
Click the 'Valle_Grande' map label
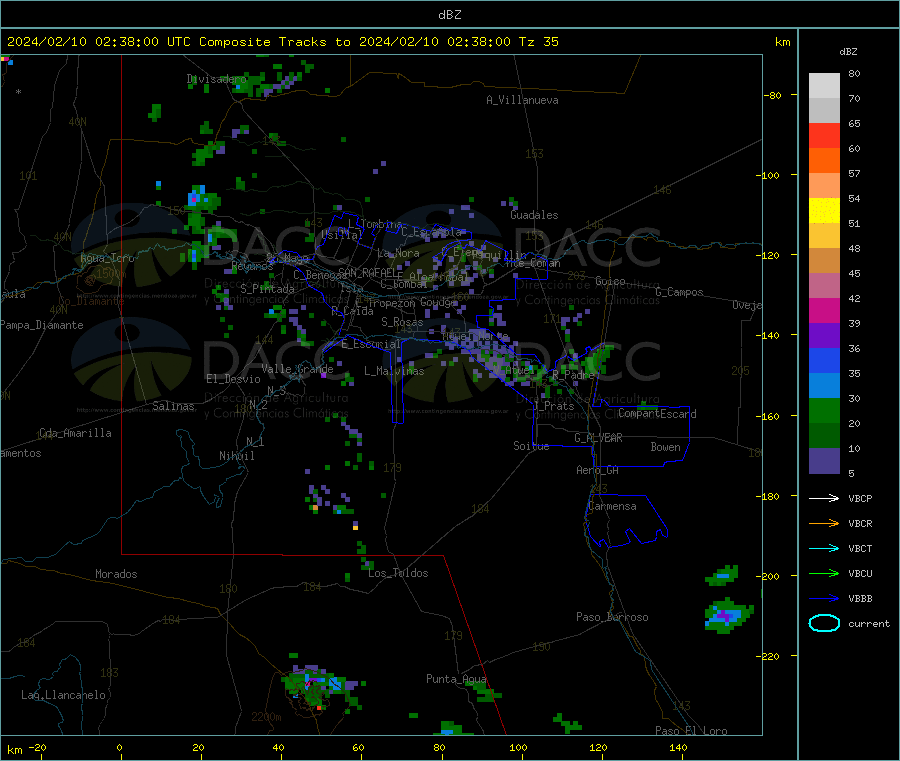pos(297,369)
